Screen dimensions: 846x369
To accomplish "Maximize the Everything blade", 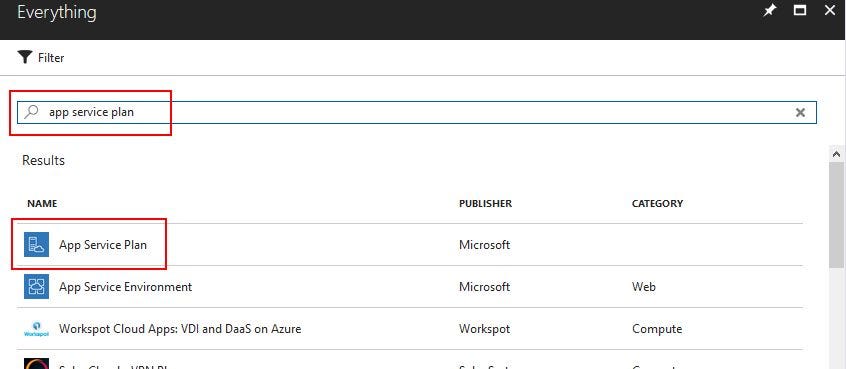I will coord(800,10).
